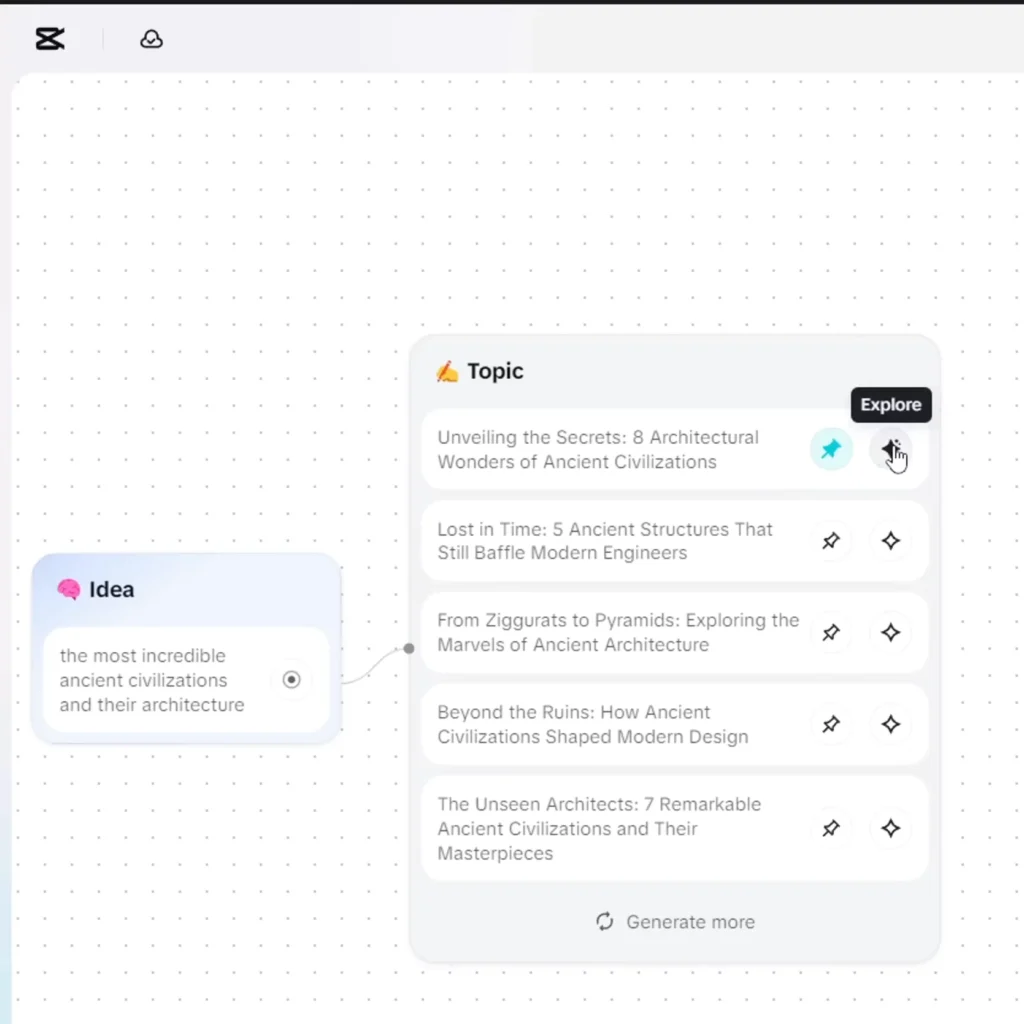The width and height of the screenshot is (1024, 1024).
Task: Click the Idea card heading
Action: tap(112, 589)
